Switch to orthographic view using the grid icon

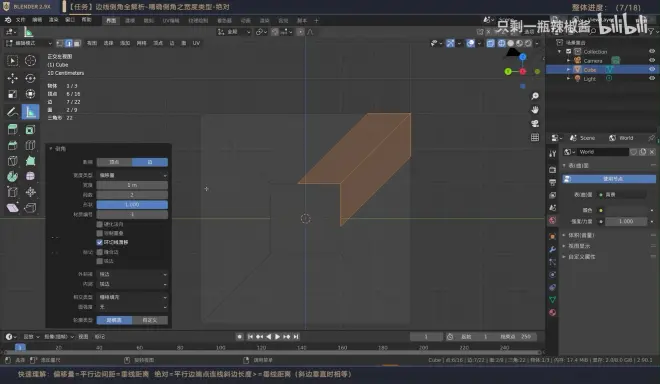[535, 137]
